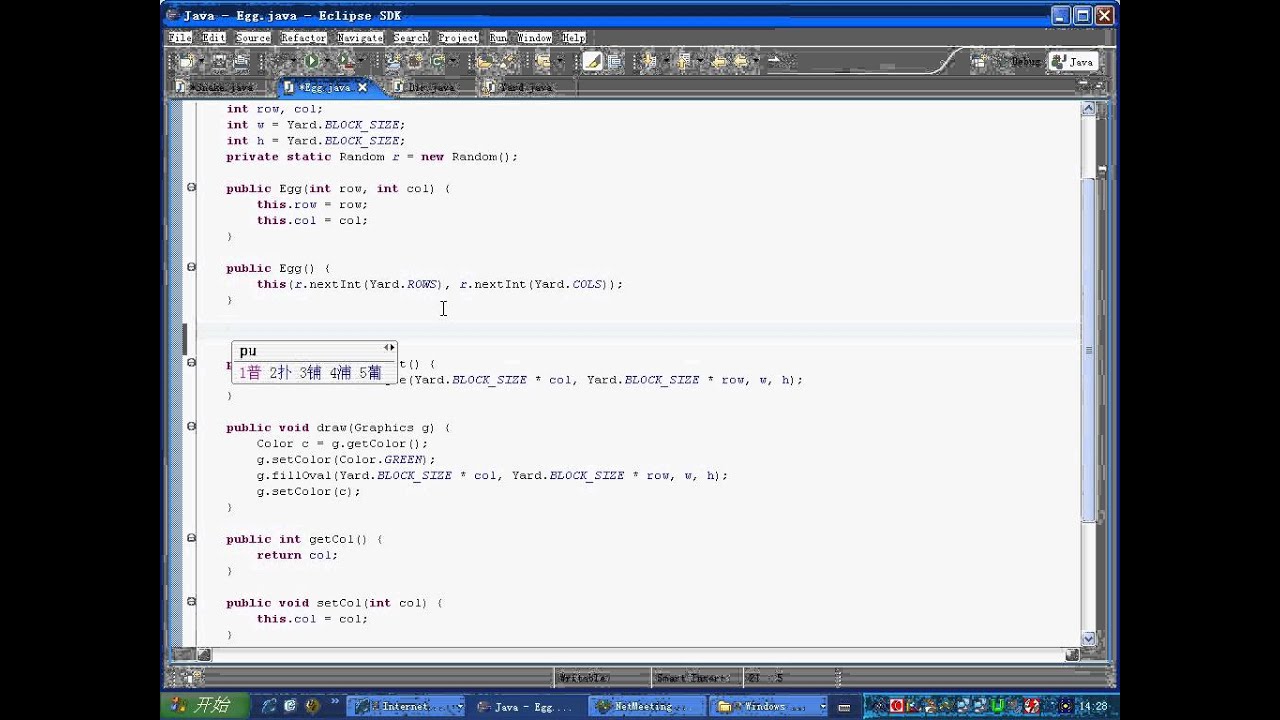Collapse the getCol() method fold
1280x720 pixels.
click(191, 538)
